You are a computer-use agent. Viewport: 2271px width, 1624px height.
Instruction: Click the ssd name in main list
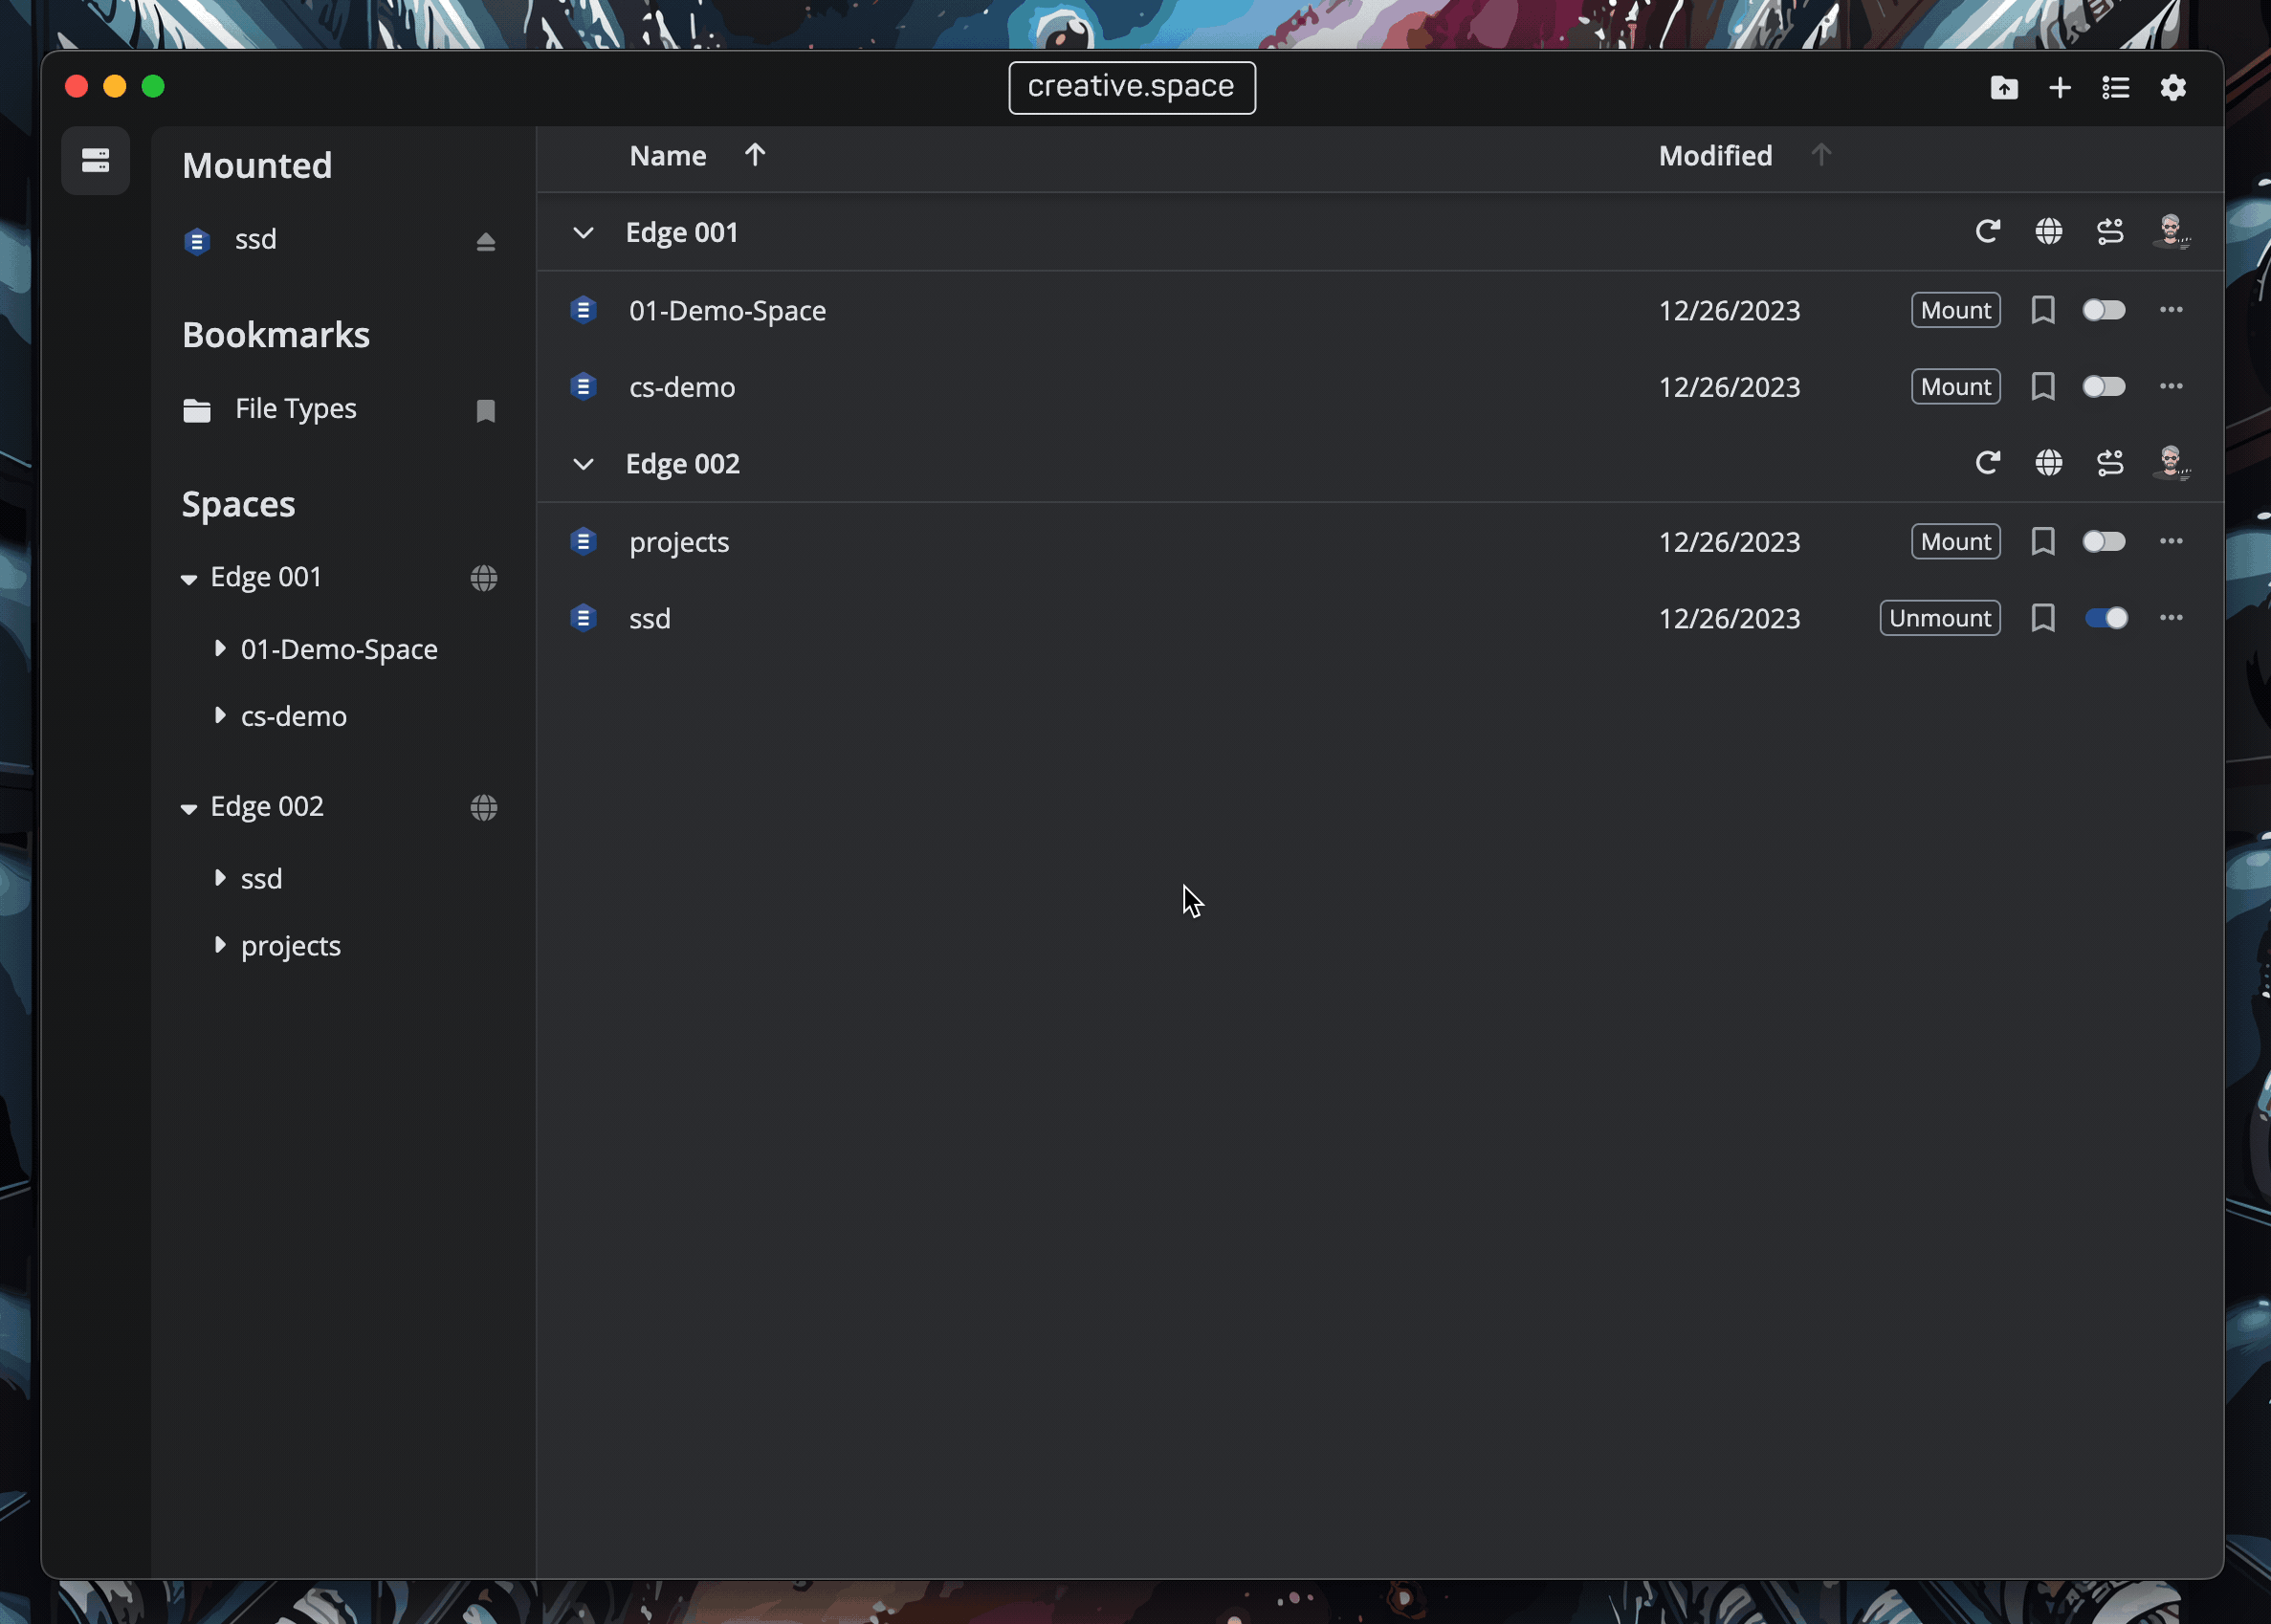point(650,619)
